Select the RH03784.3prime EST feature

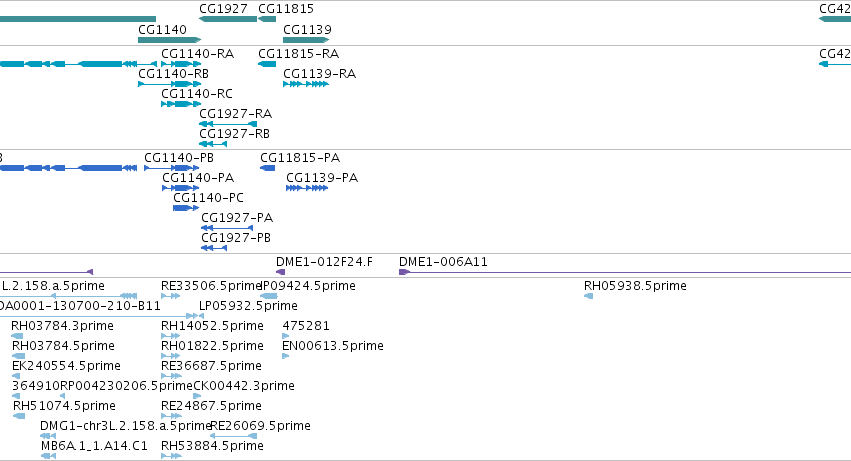(x=17, y=336)
